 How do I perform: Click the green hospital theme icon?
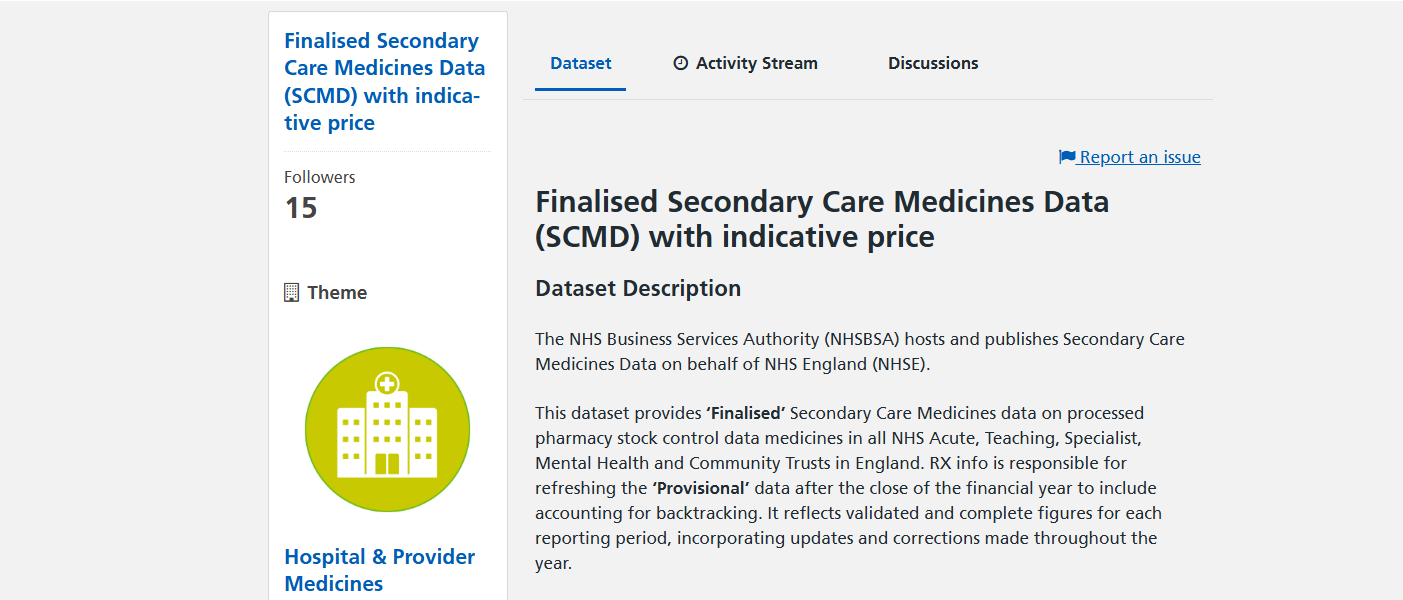point(387,430)
